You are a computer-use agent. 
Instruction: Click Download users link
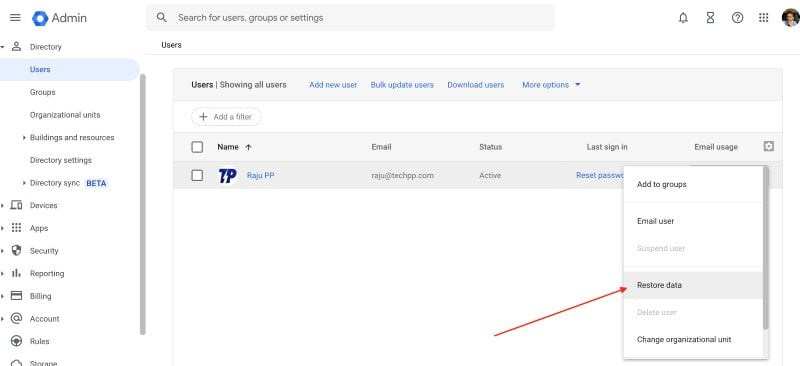pyautogui.click(x=476, y=85)
